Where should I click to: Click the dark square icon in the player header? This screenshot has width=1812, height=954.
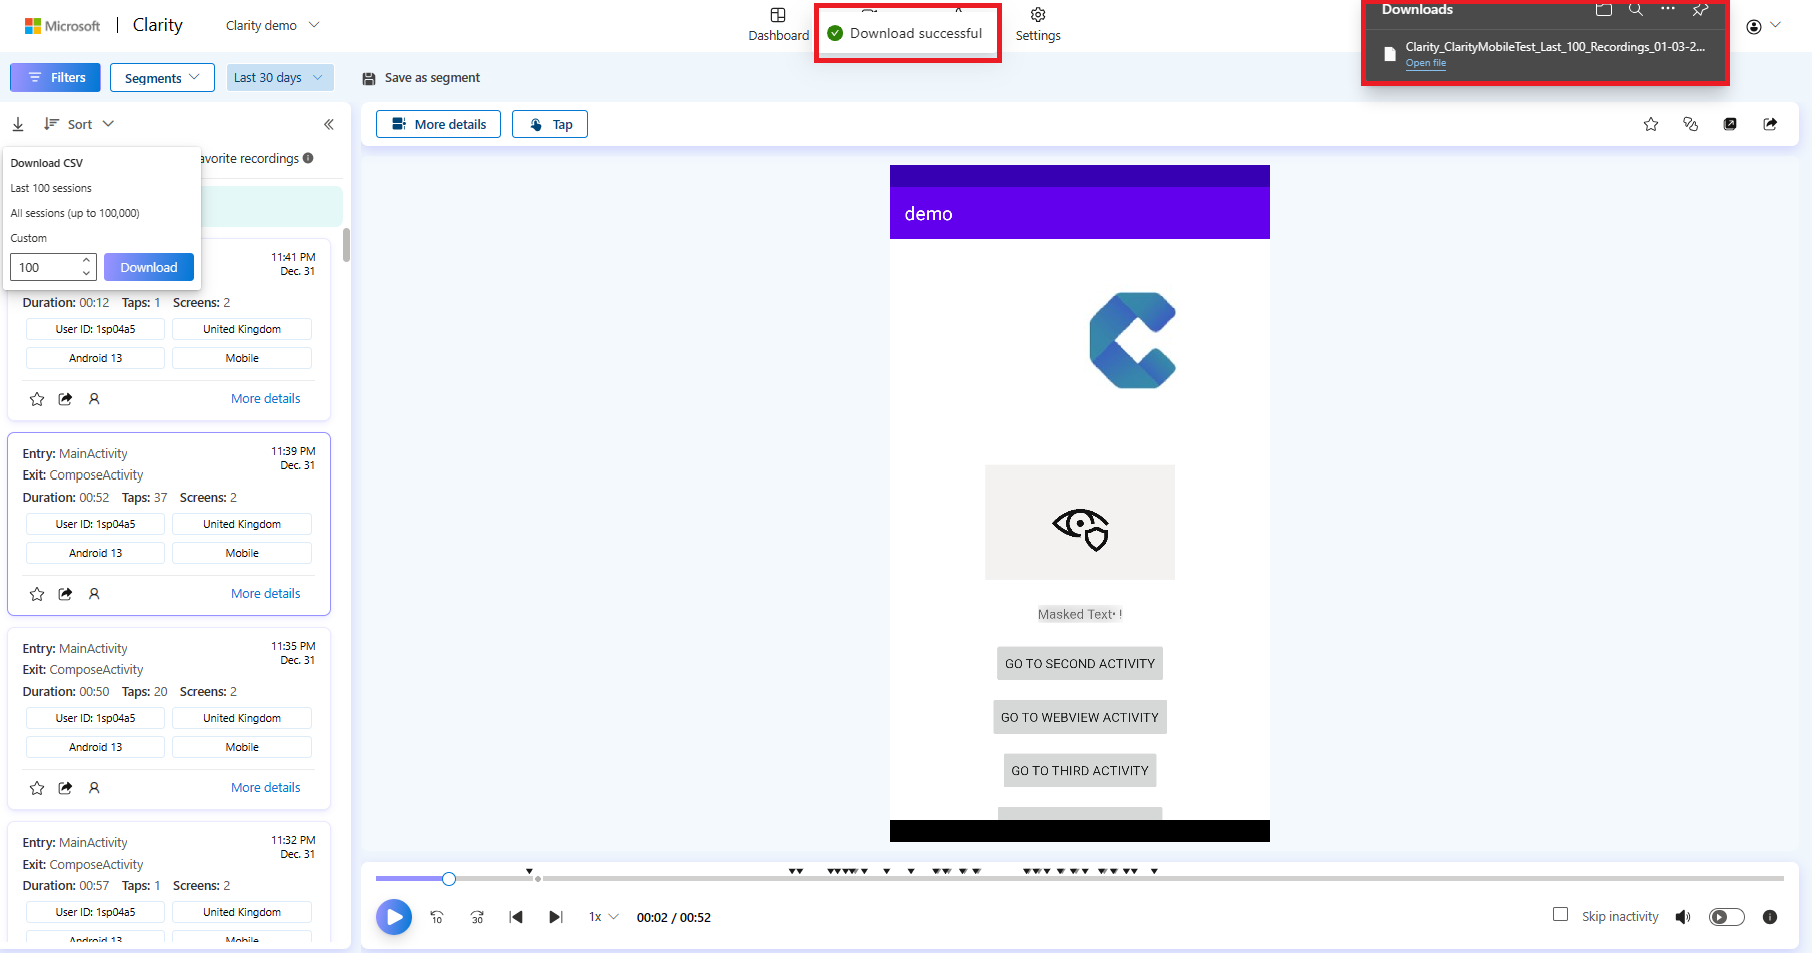(x=1730, y=124)
